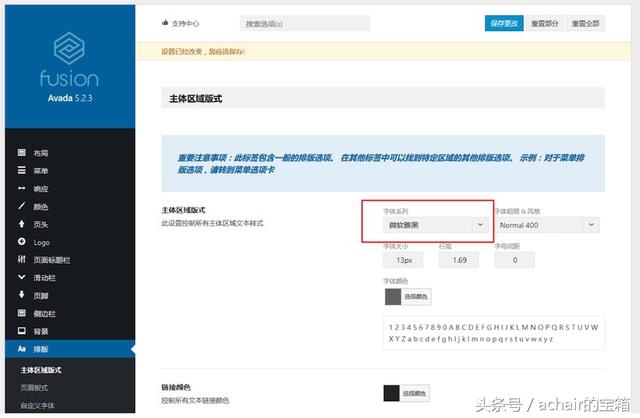Click the page title bar (页面标题栏) sliders icon

pyautogui.click(x=22, y=259)
